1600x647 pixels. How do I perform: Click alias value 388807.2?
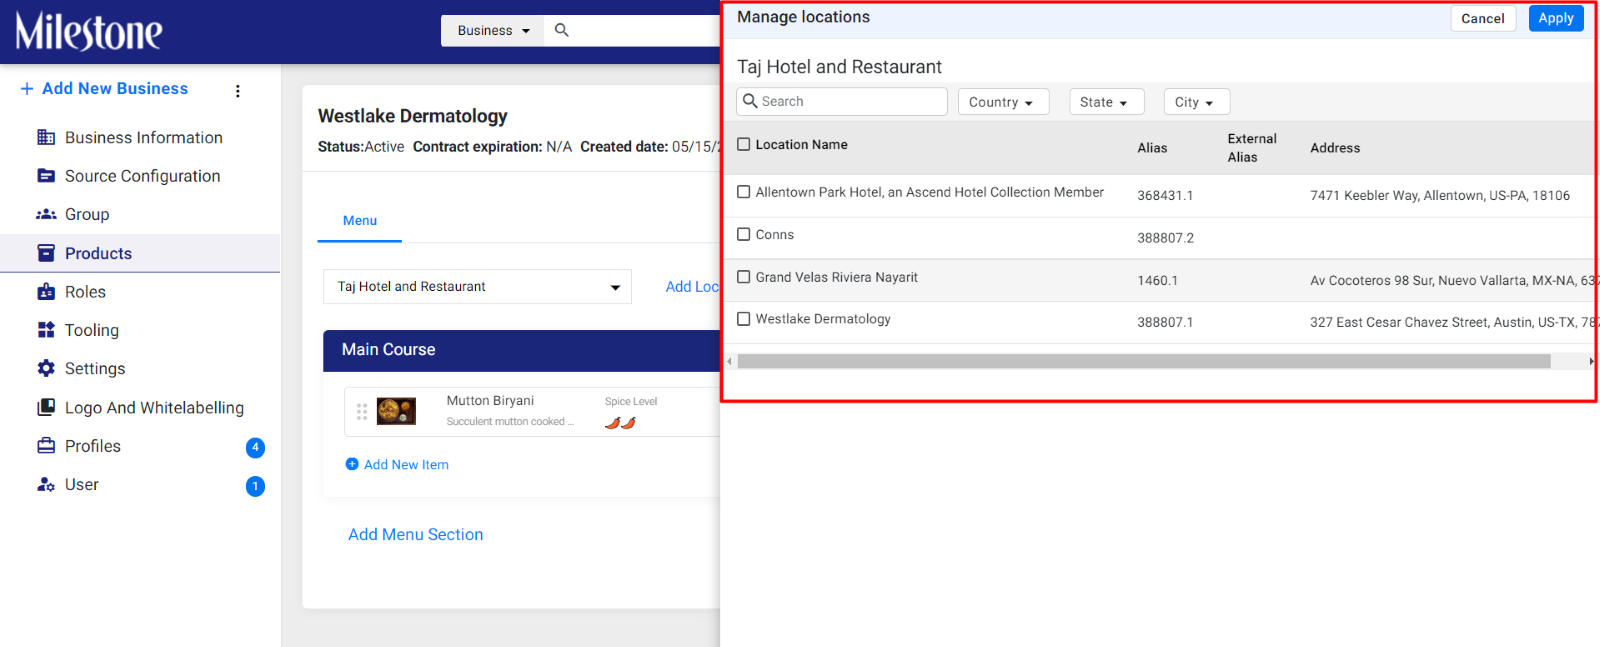(x=1165, y=238)
